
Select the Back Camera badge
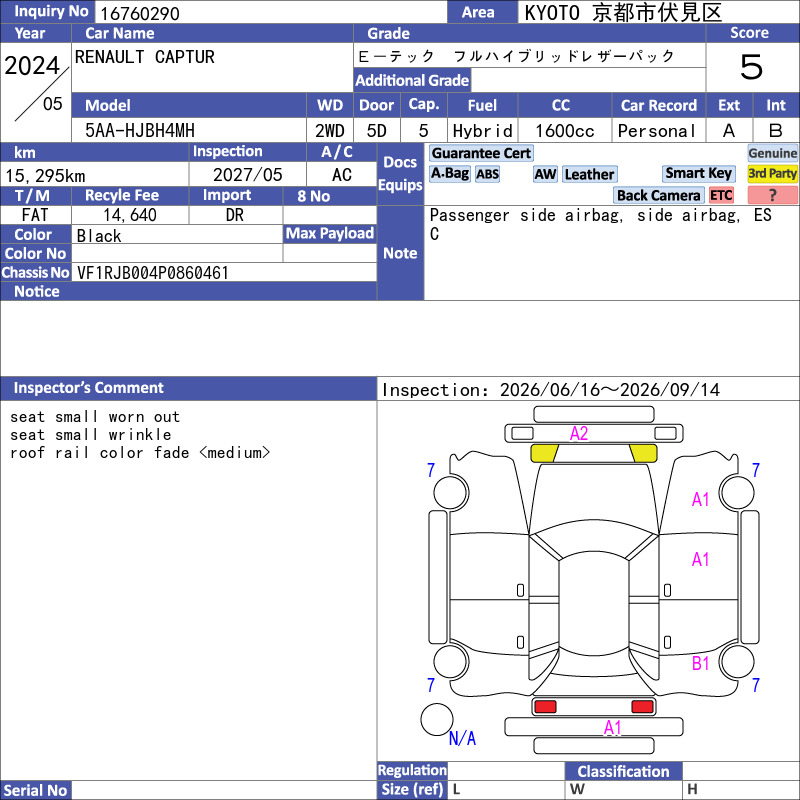[x=658, y=195]
